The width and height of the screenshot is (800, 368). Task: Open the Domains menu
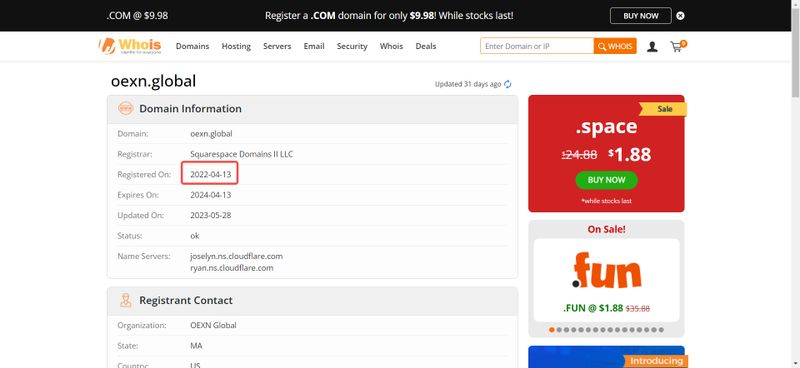click(x=192, y=46)
